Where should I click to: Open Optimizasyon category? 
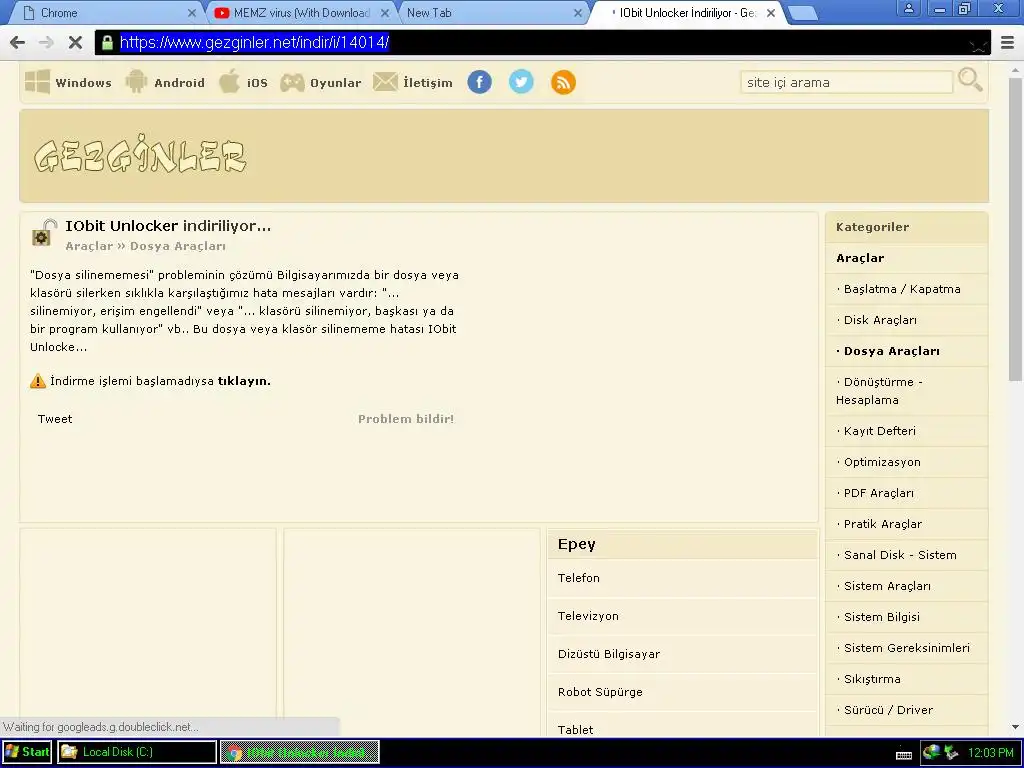point(882,462)
